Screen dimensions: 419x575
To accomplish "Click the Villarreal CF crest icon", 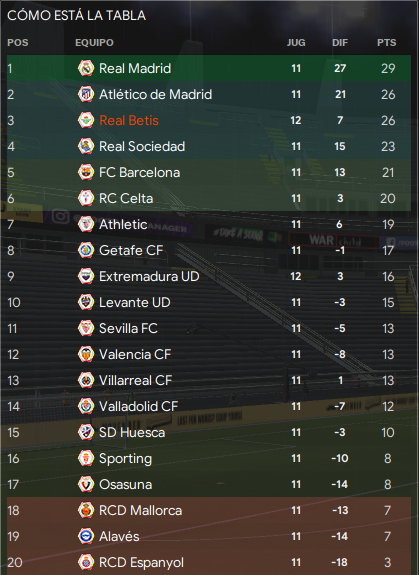I will tap(86, 380).
